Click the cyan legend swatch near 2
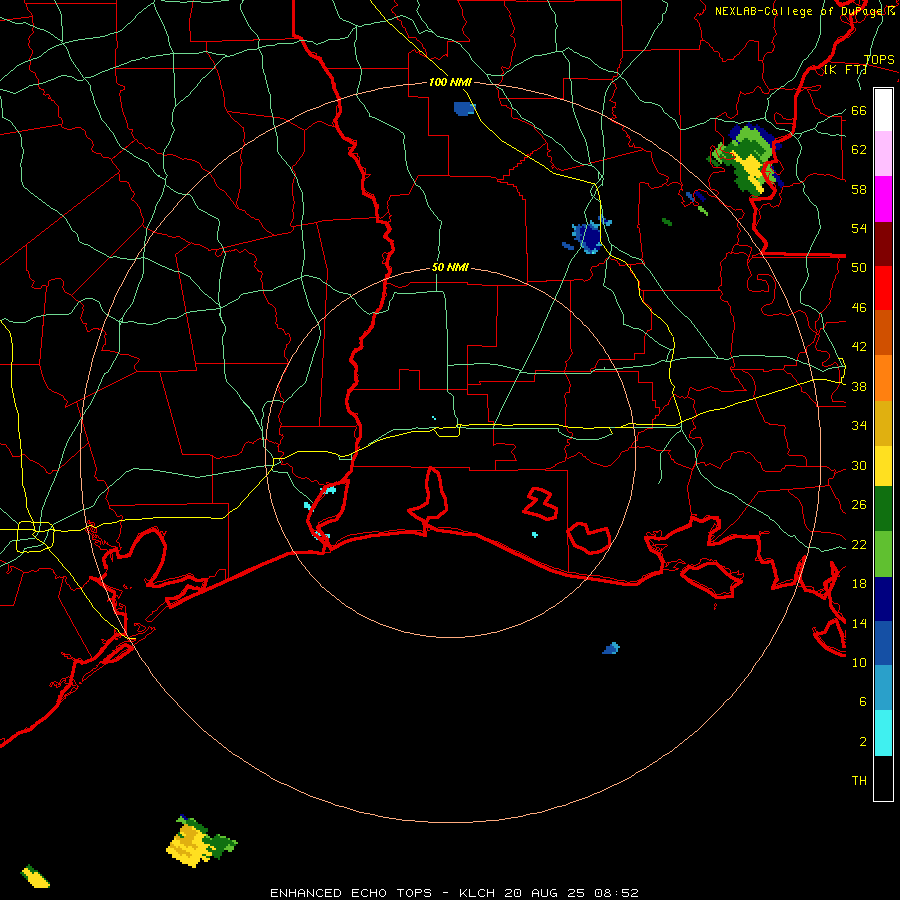900x900 pixels. point(883,733)
